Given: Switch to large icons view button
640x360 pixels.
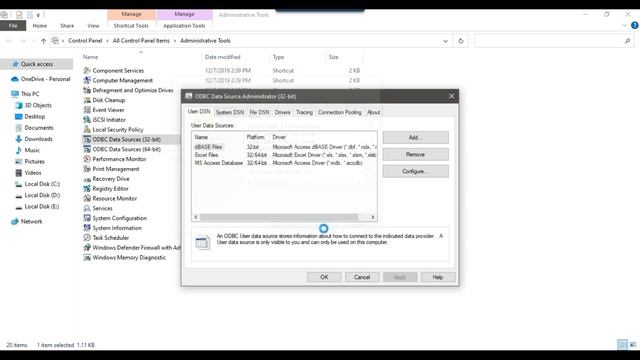Looking at the screenshot, I should (x=633, y=345).
